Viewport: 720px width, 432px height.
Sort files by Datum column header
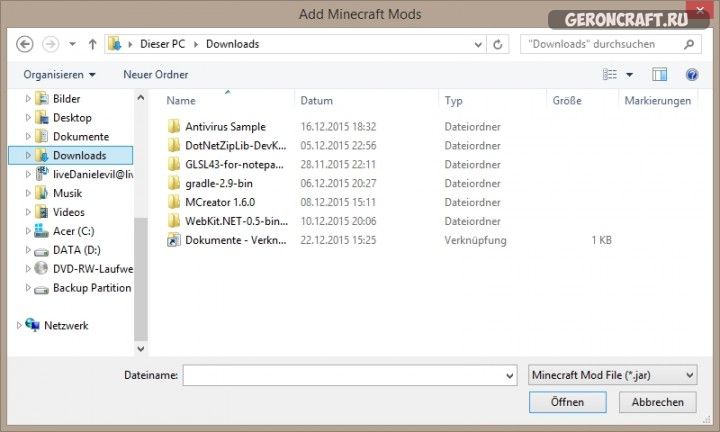click(x=316, y=101)
